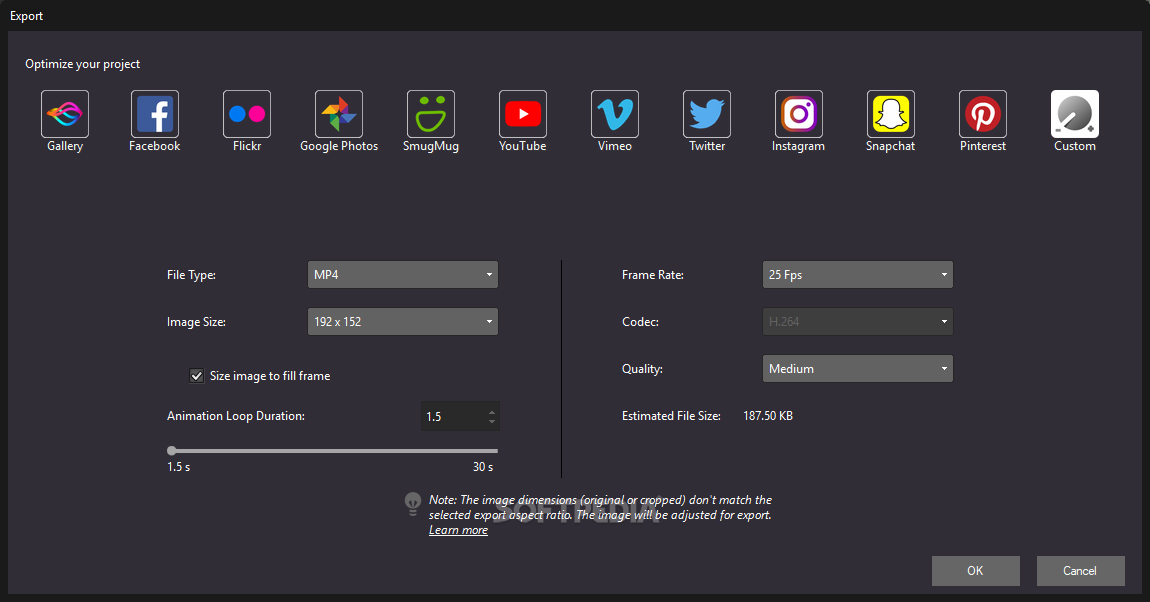Change the Quality dropdown from Medium
This screenshot has height=602, width=1150.
click(857, 369)
